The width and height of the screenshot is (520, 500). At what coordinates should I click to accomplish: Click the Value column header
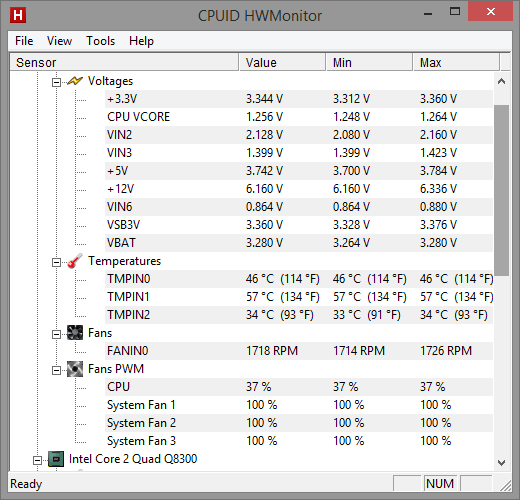tap(282, 62)
